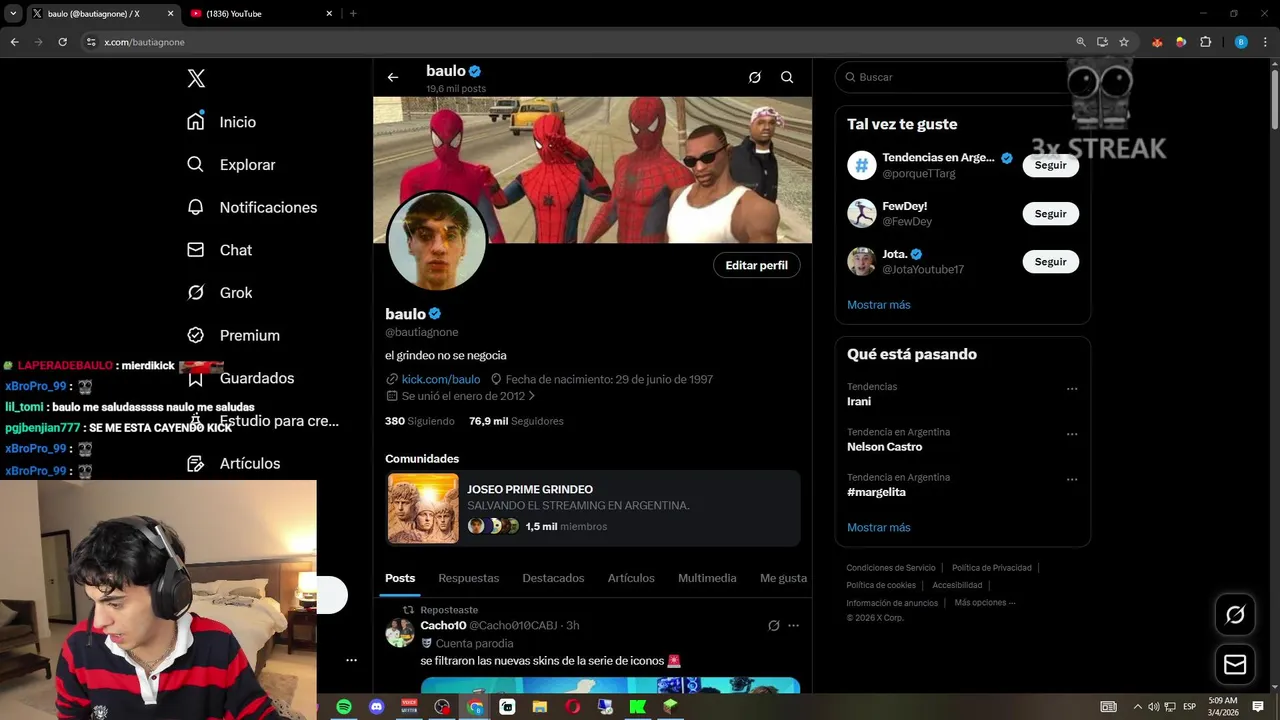
Task: Open Spotify from the taskbar
Action: point(344,707)
